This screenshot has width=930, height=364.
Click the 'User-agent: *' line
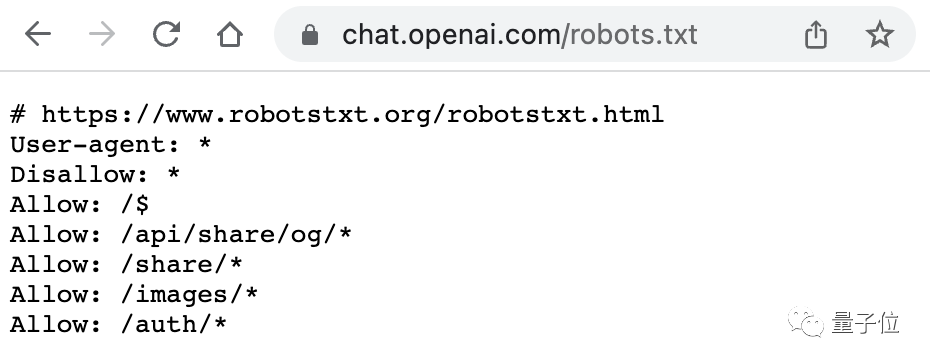click(110, 145)
